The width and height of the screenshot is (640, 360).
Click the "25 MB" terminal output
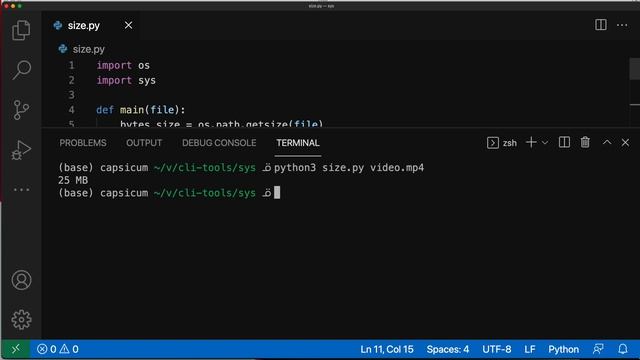[73, 180]
